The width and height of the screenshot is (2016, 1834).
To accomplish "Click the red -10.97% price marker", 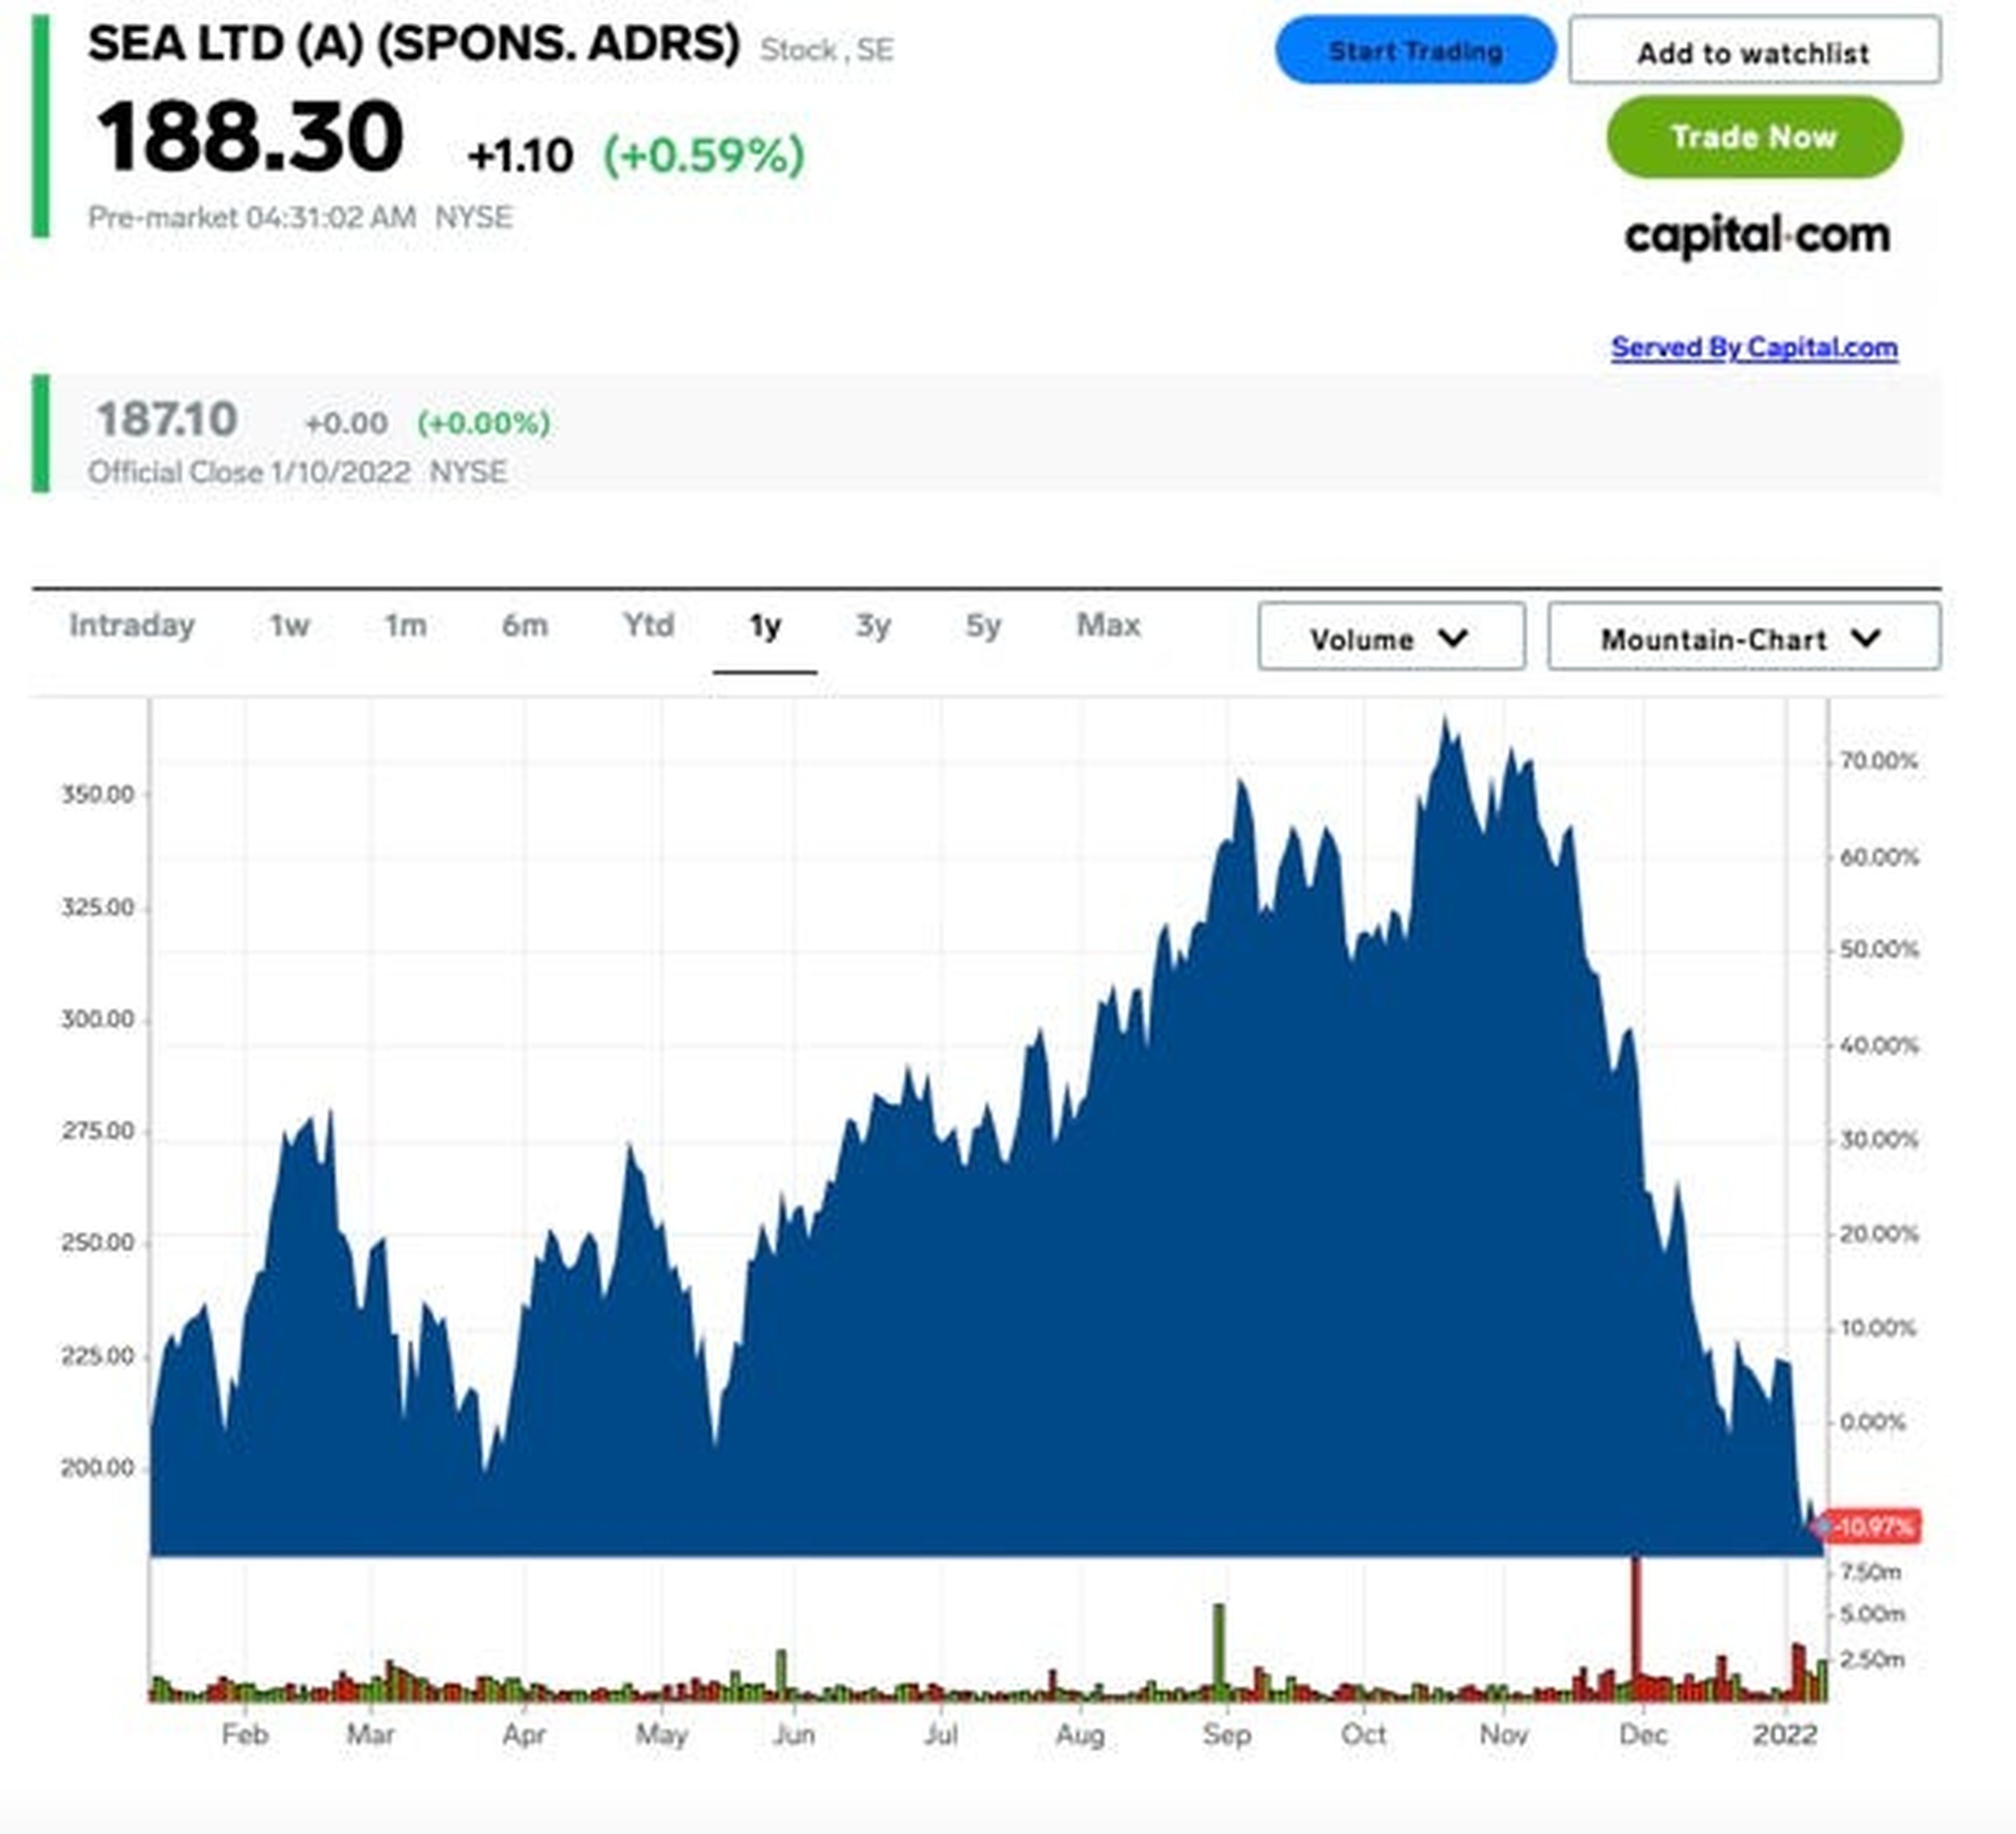I will [x=1872, y=1527].
